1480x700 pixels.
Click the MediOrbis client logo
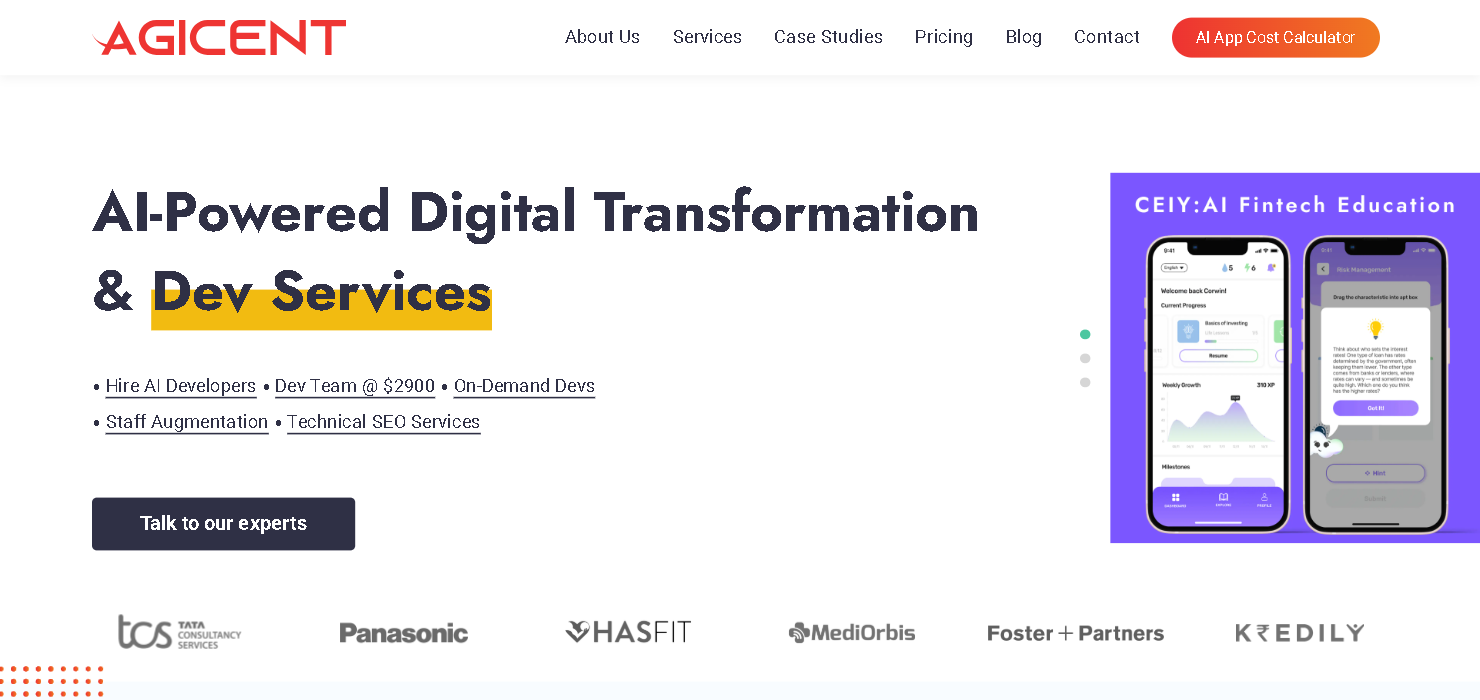pos(852,632)
